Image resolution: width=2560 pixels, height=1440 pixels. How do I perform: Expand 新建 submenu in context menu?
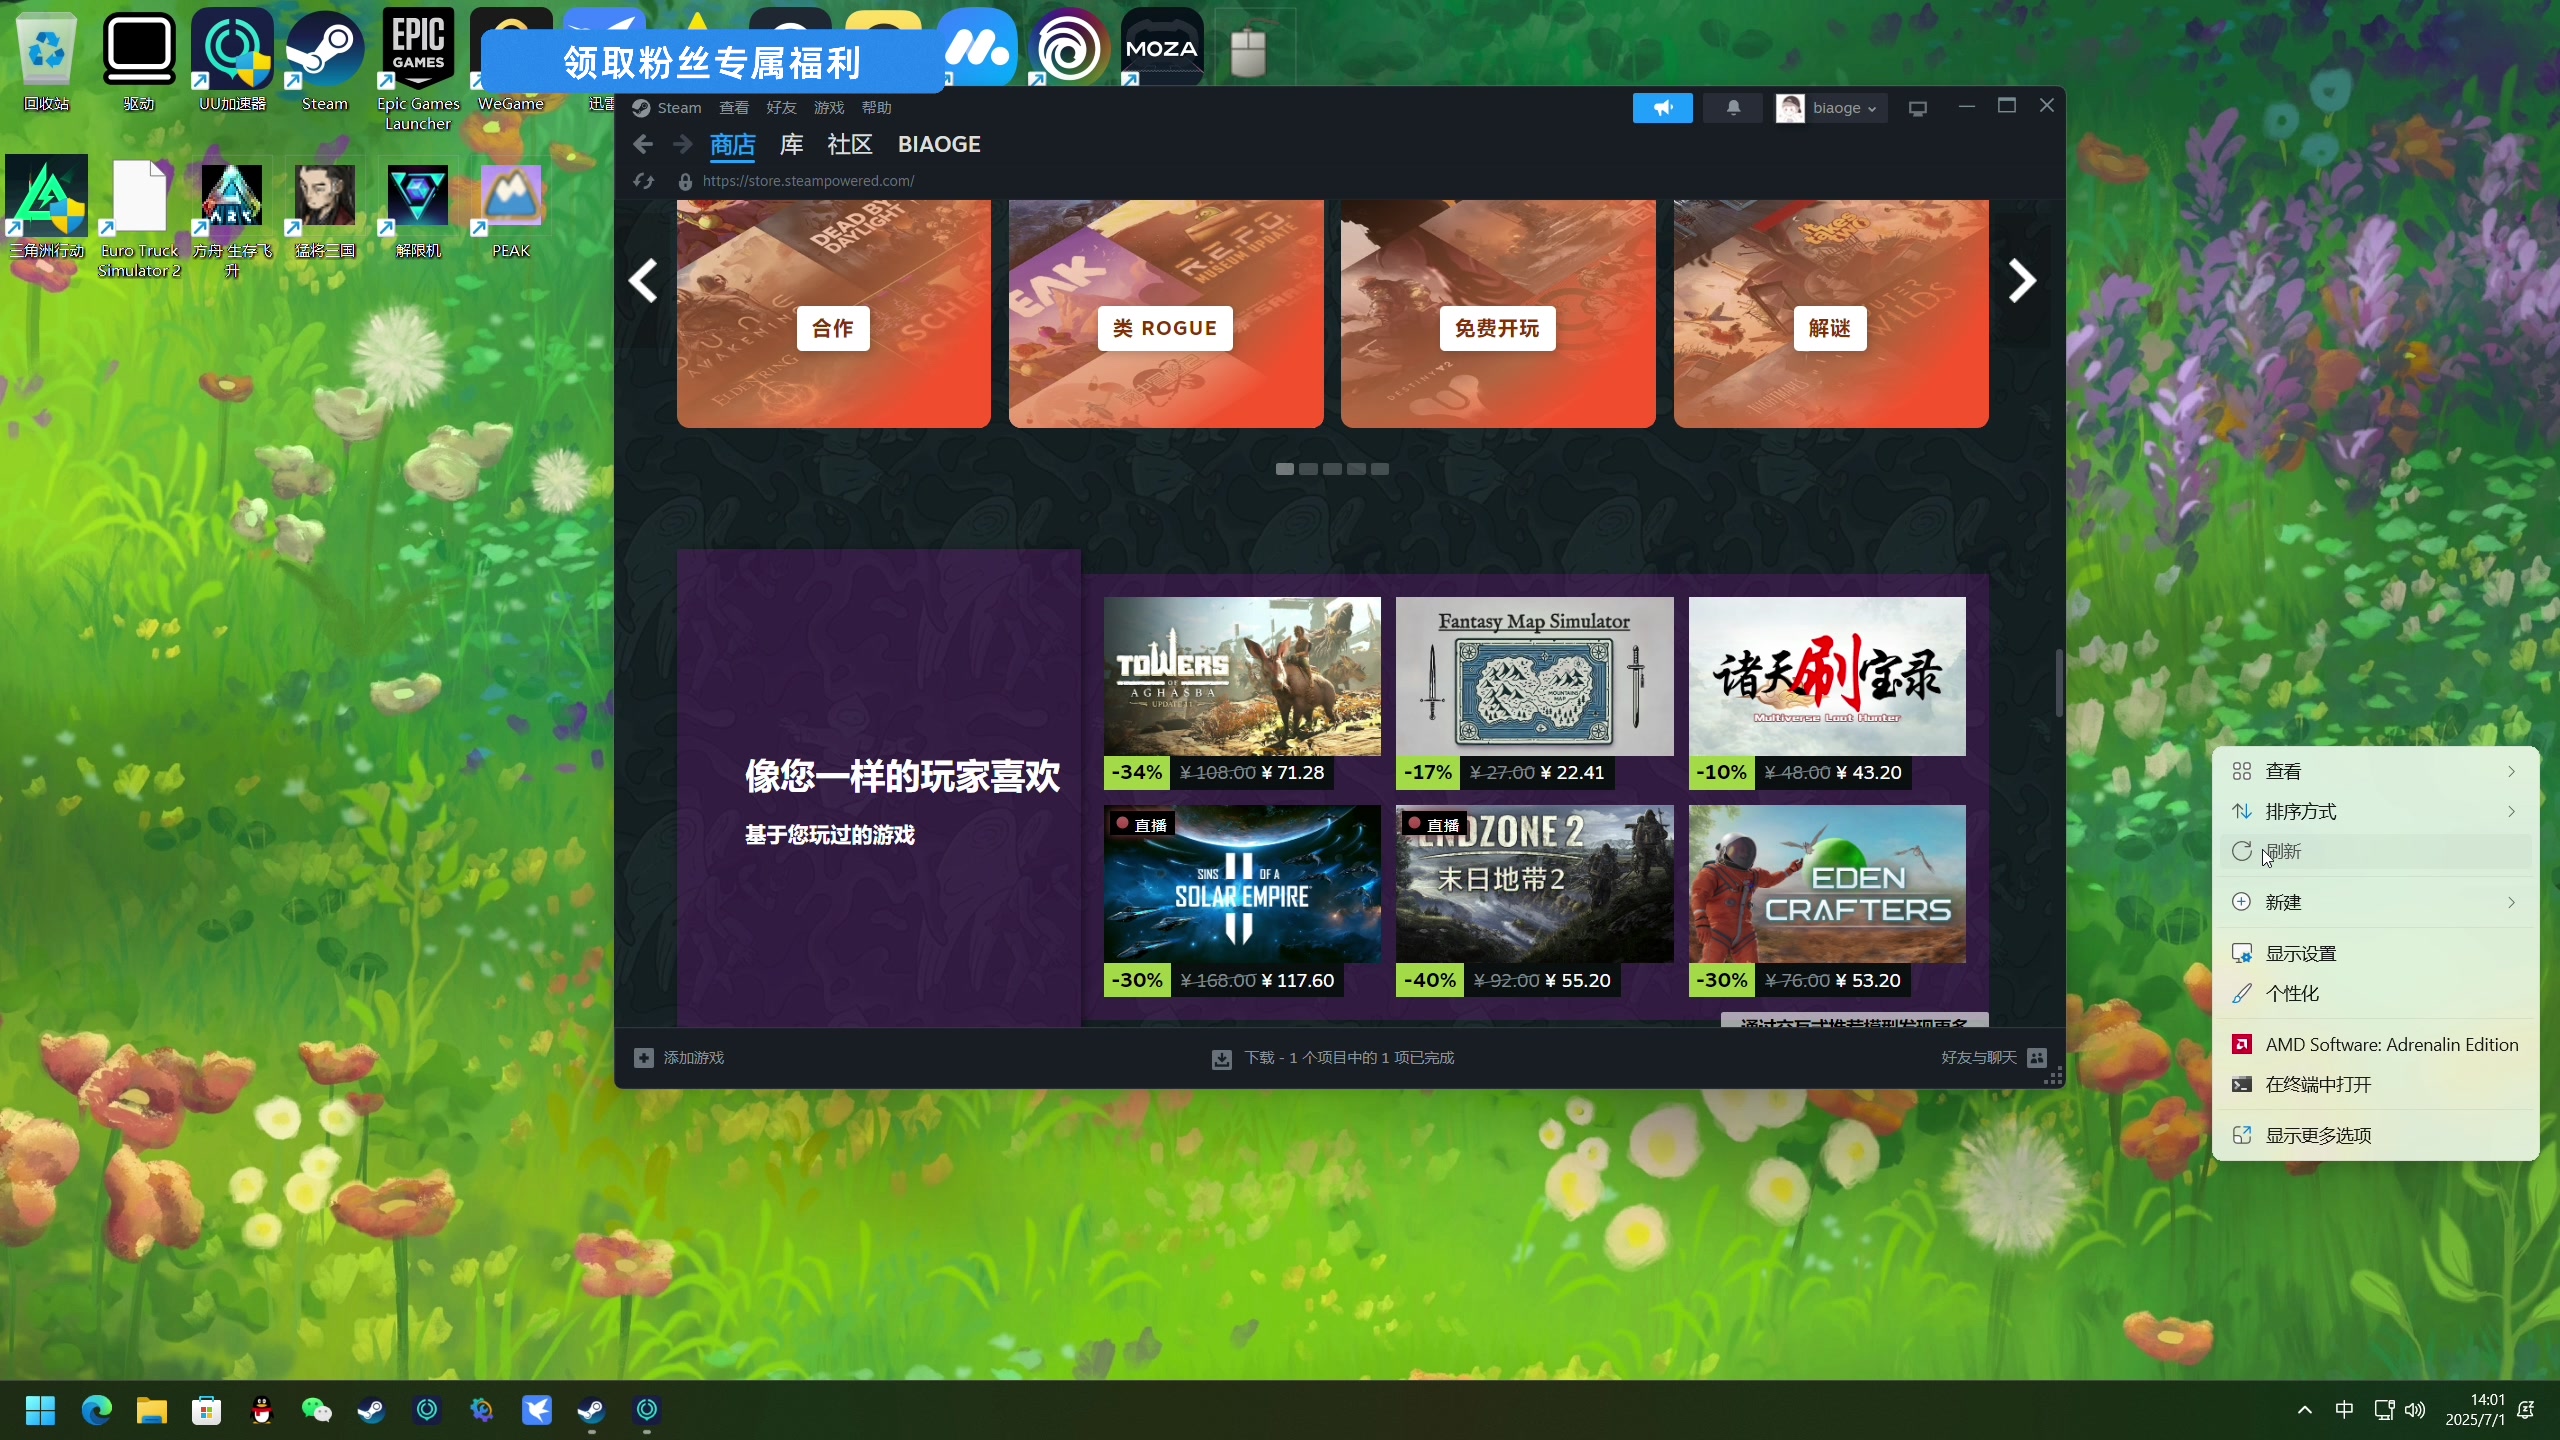pos(2375,902)
